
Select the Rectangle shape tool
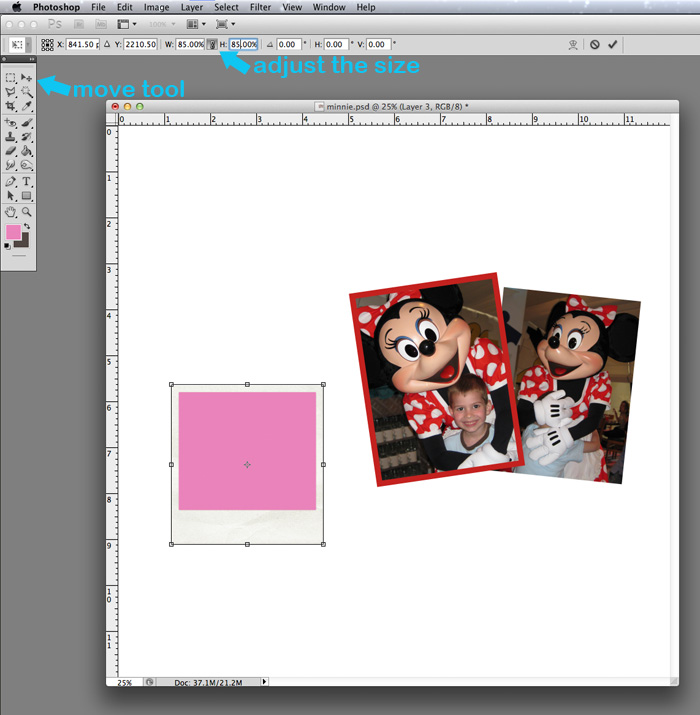[x=26, y=196]
